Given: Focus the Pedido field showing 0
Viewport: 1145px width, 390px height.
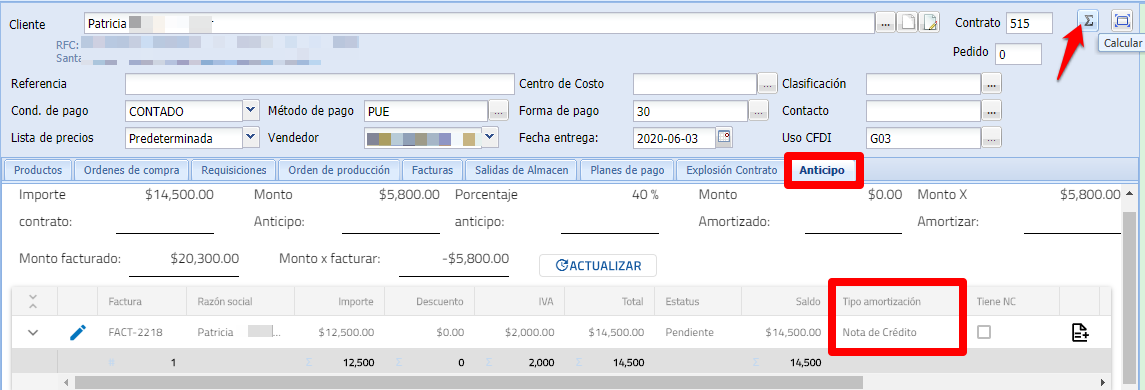Looking at the screenshot, I should [x=1018, y=54].
